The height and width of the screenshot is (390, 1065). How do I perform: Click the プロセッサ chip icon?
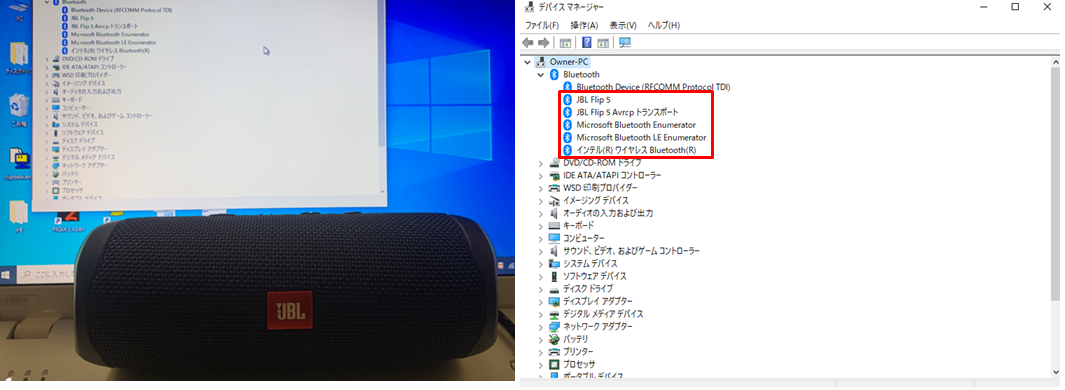pyautogui.click(x=554, y=364)
